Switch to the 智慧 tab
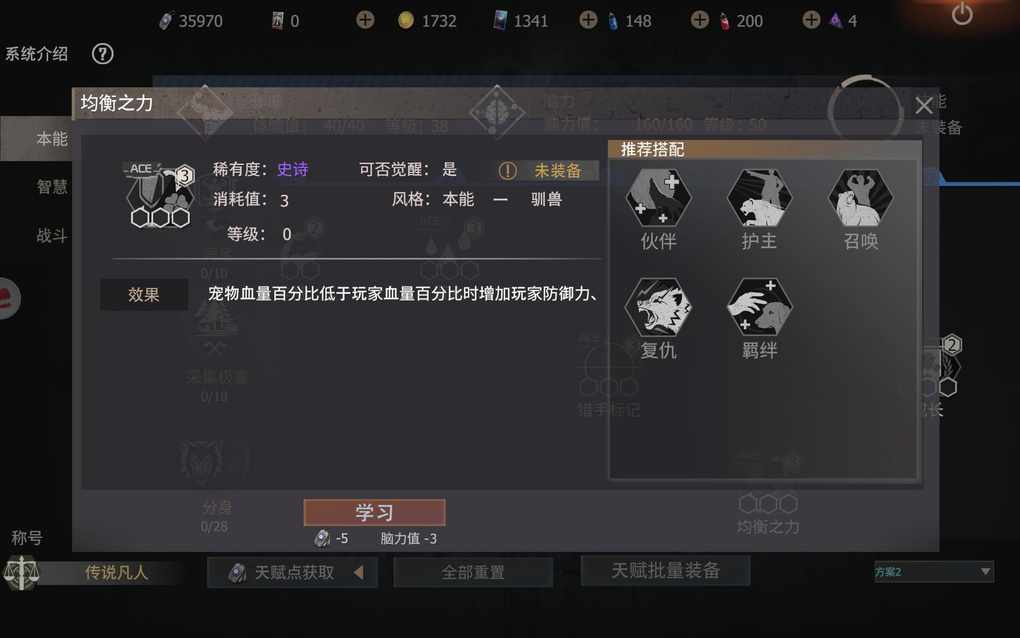Image resolution: width=1020 pixels, height=638 pixels. click(x=51, y=187)
